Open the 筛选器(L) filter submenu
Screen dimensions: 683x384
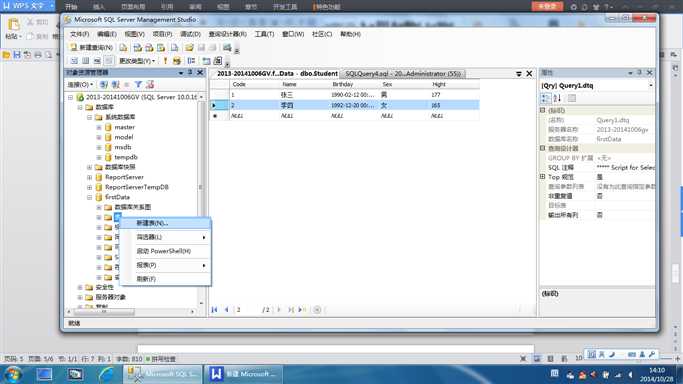(166, 237)
